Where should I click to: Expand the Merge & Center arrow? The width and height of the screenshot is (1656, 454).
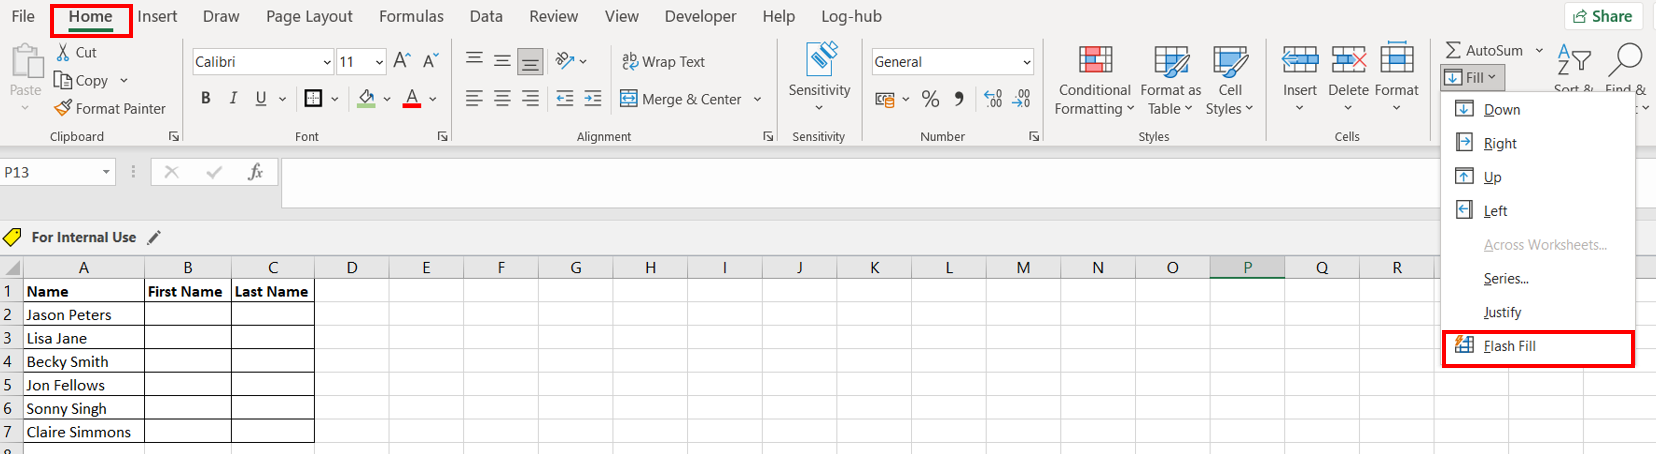pos(757,99)
